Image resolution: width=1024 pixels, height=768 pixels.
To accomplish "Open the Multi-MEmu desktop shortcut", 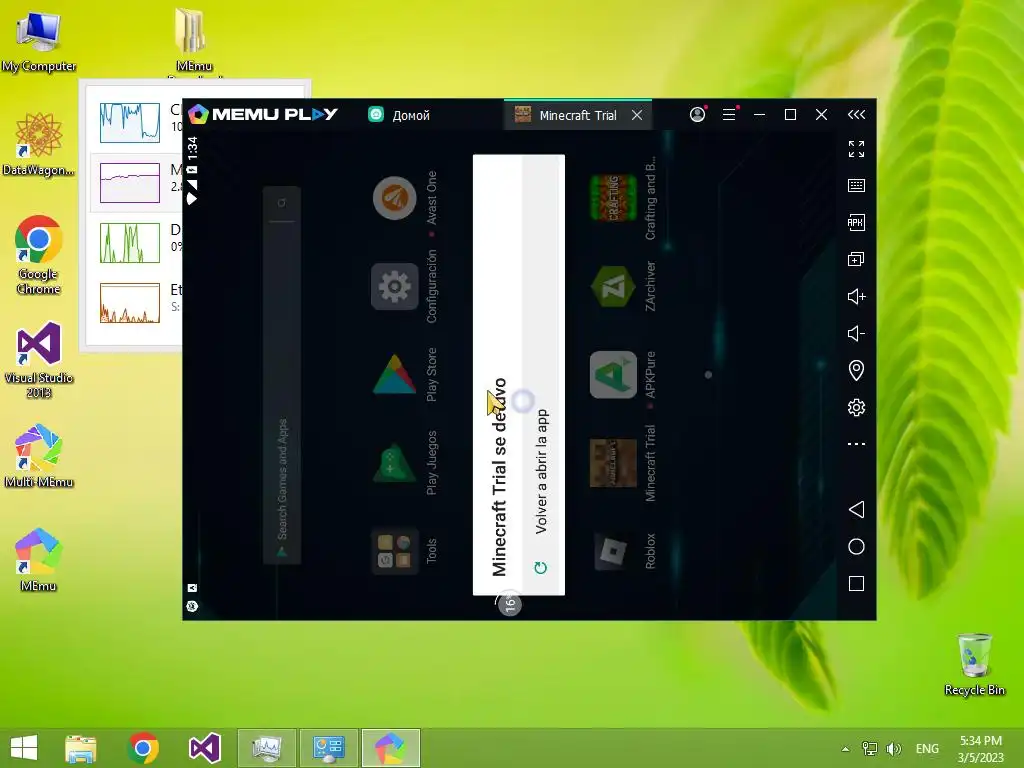I will pyautogui.click(x=39, y=456).
